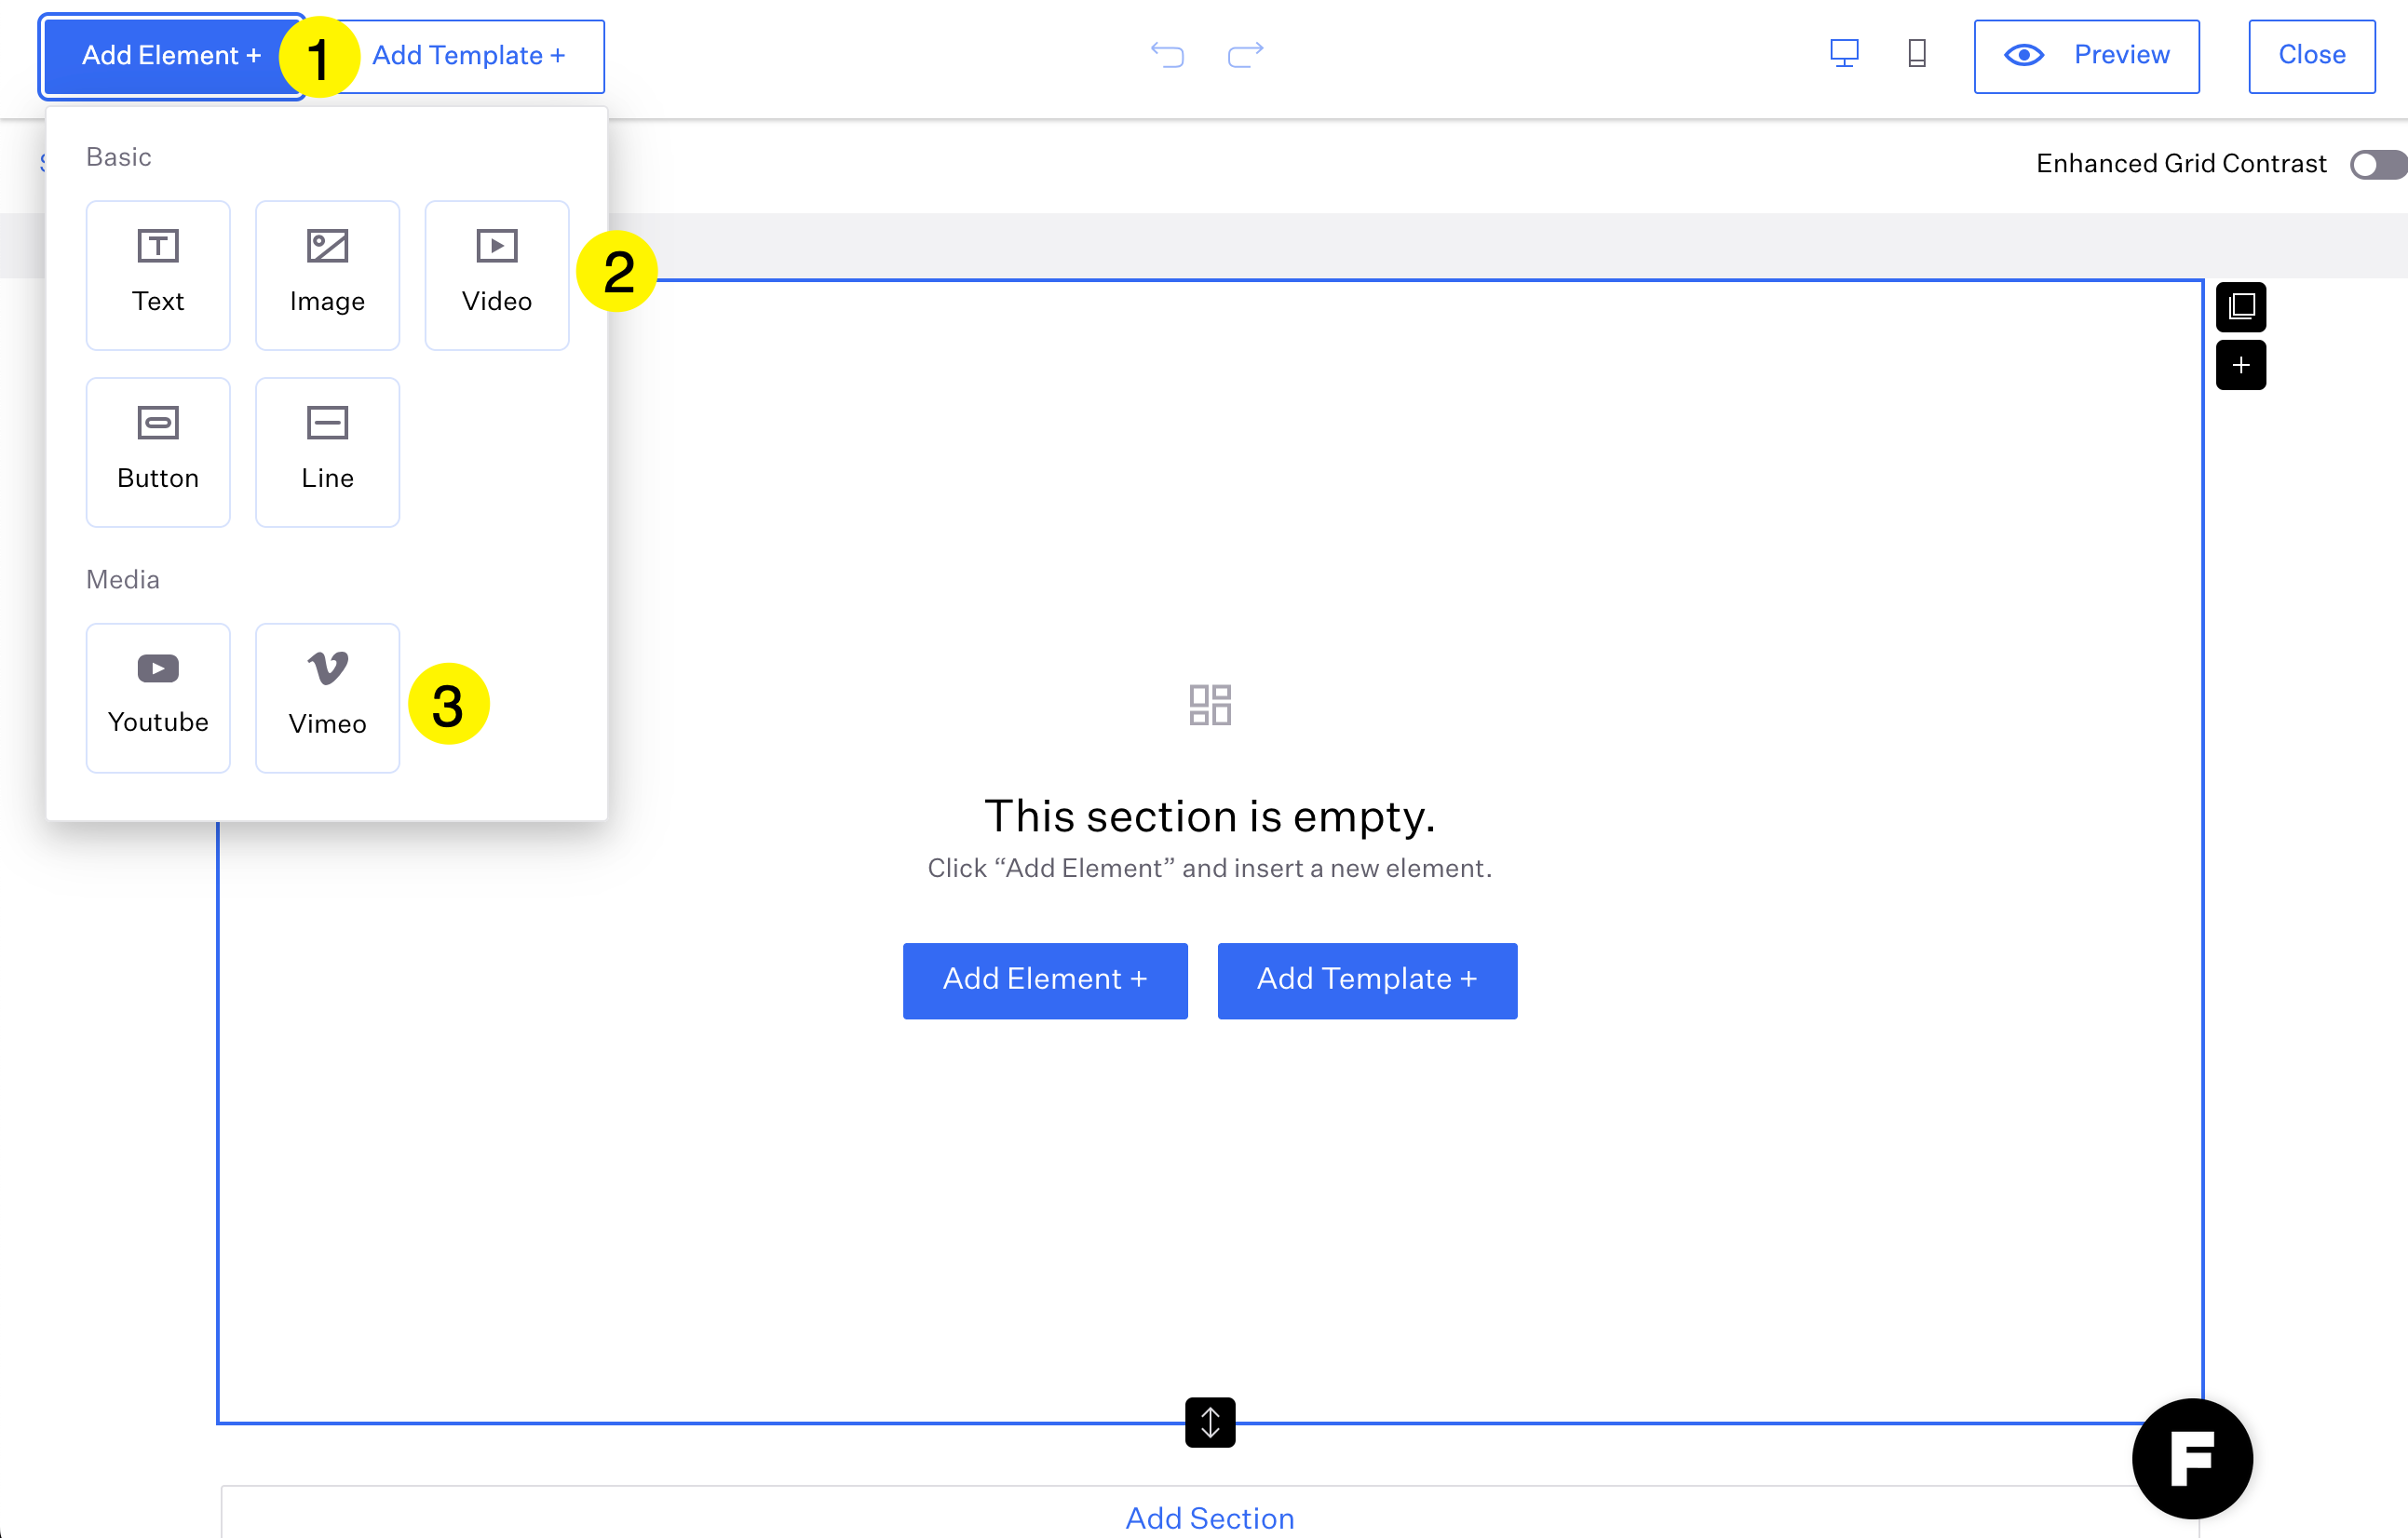The width and height of the screenshot is (2408, 1538).
Task: Click the section height resize handle
Action: (x=1209, y=1421)
